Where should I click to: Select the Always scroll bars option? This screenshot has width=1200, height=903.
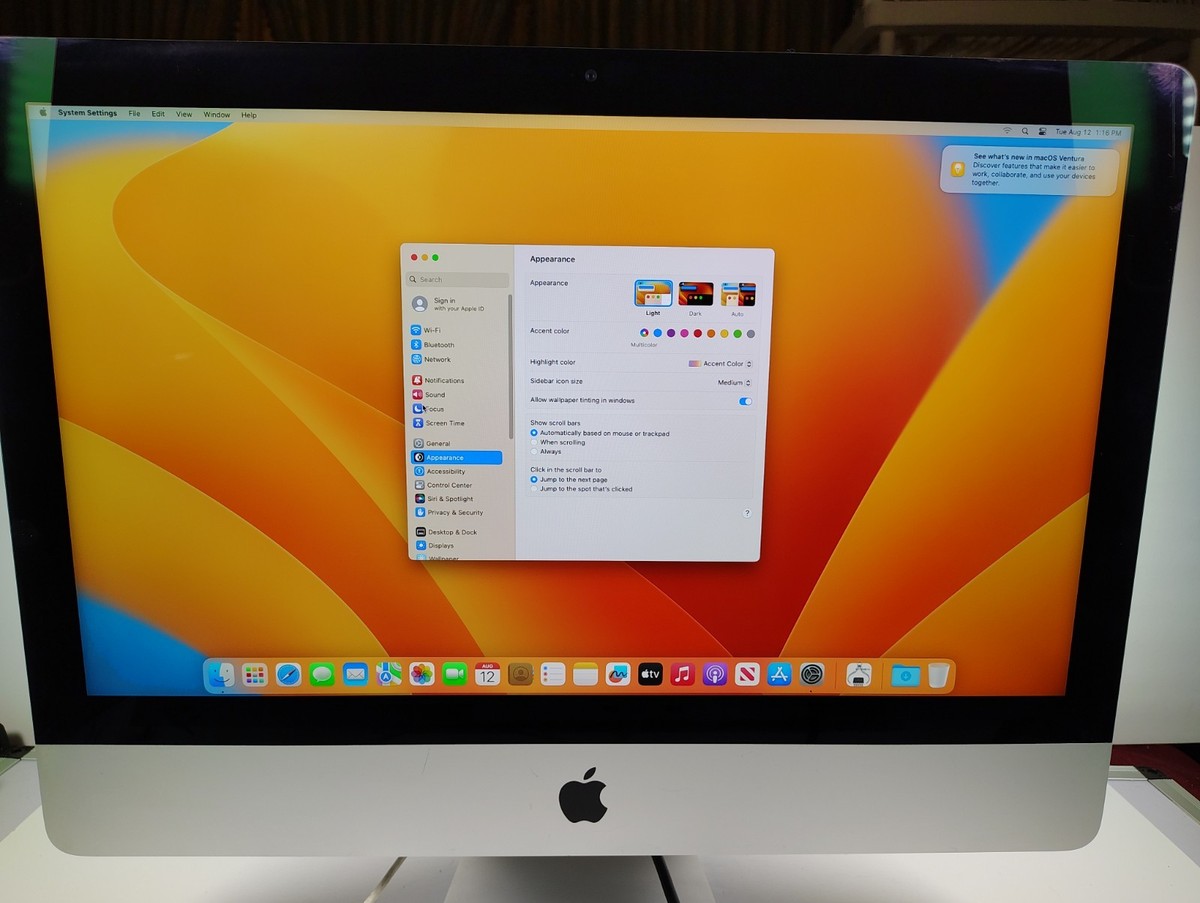[x=534, y=452]
